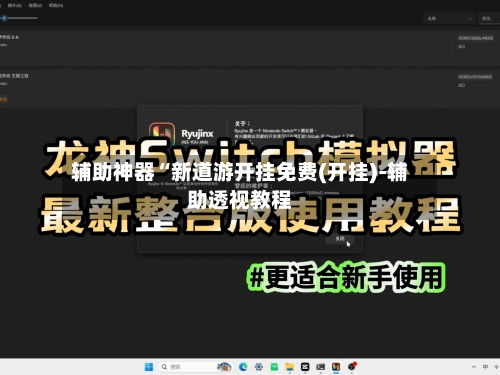Open File Explorer from the taskbar
This screenshot has width=500, height=375.
pyautogui.click(x=290, y=367)
